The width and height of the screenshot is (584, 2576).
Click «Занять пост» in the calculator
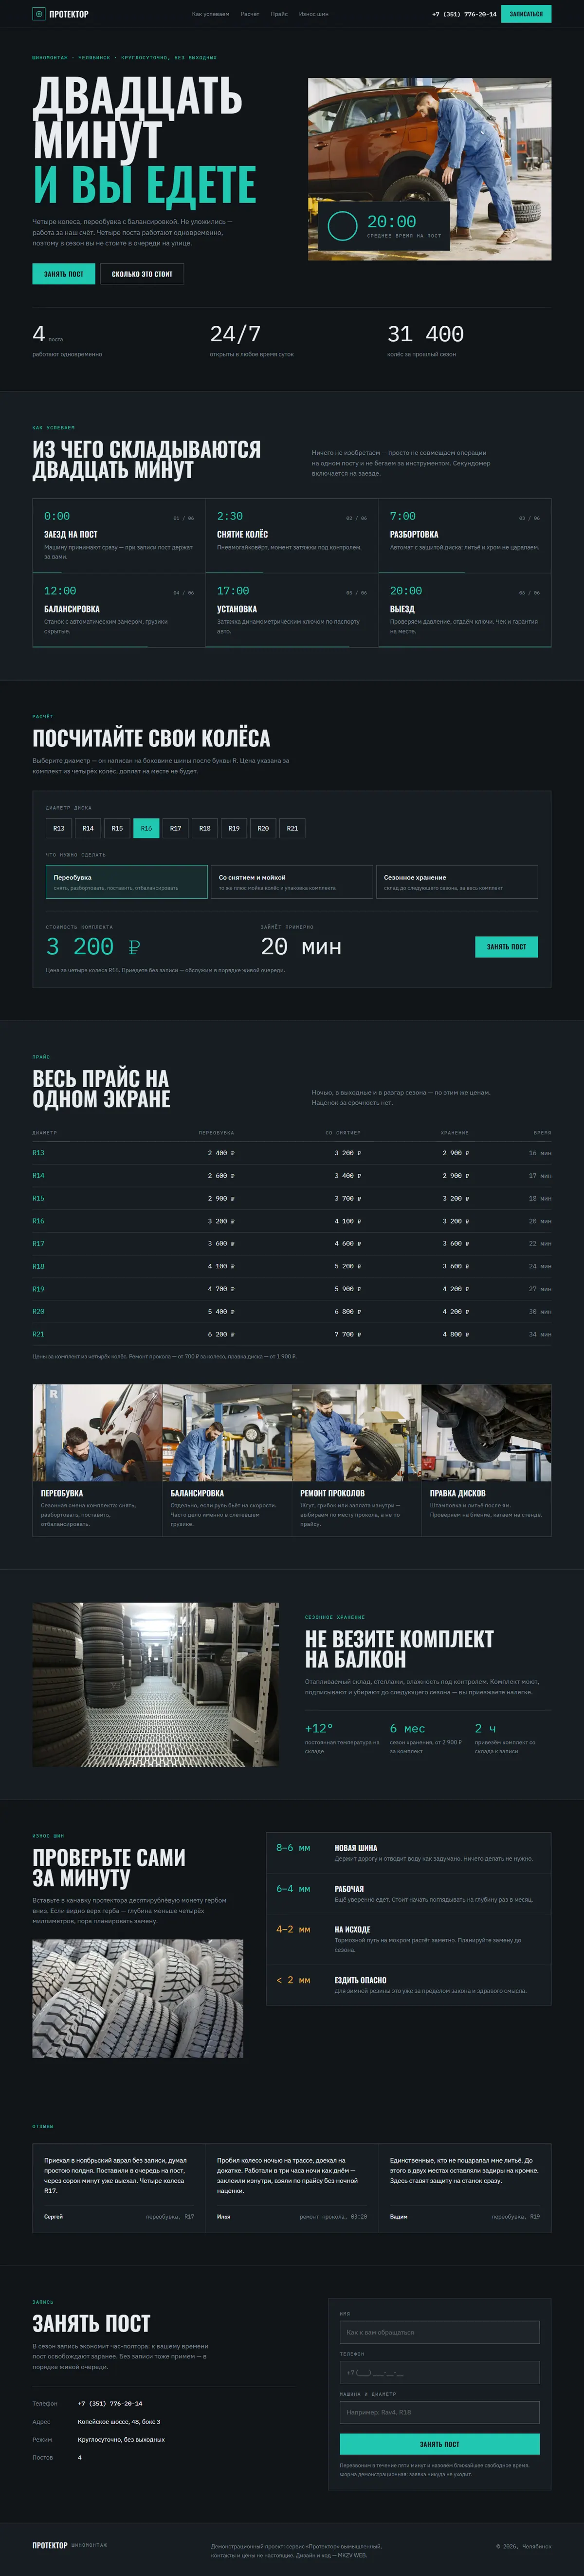pyautogui.click(x=506, y=946)
